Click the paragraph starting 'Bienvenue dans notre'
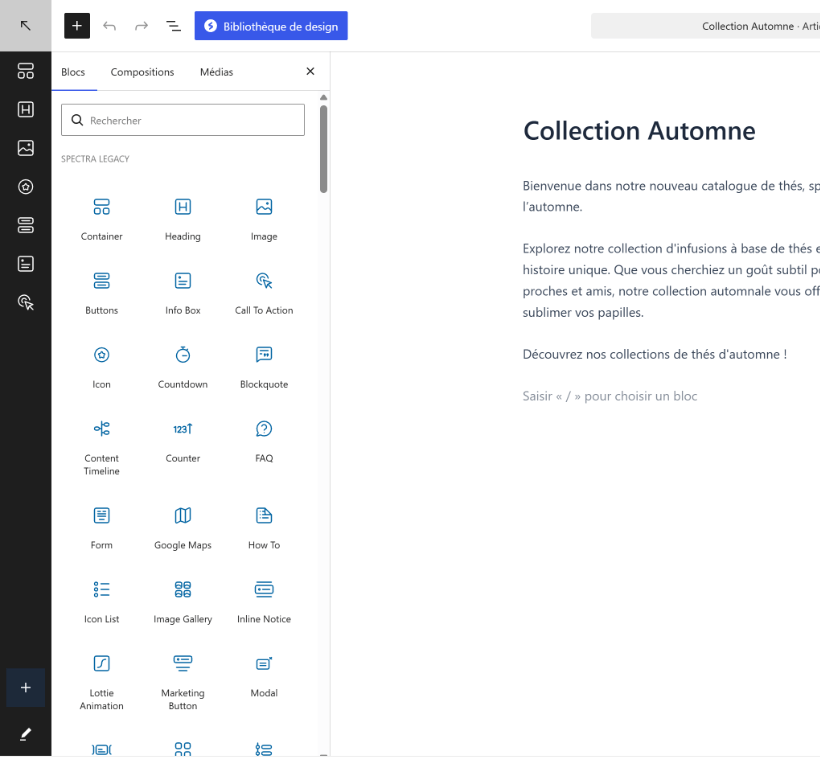 (671, 196)
